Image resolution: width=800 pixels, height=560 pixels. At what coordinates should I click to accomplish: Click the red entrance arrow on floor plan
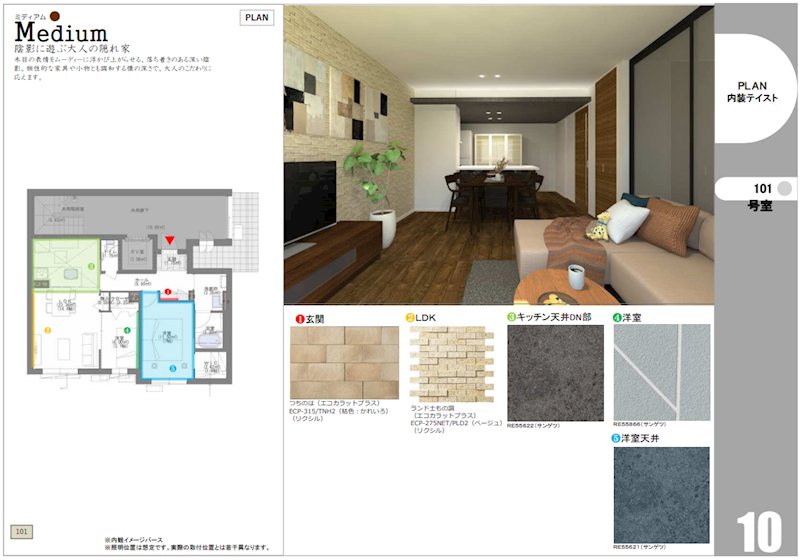click(171, 240)
